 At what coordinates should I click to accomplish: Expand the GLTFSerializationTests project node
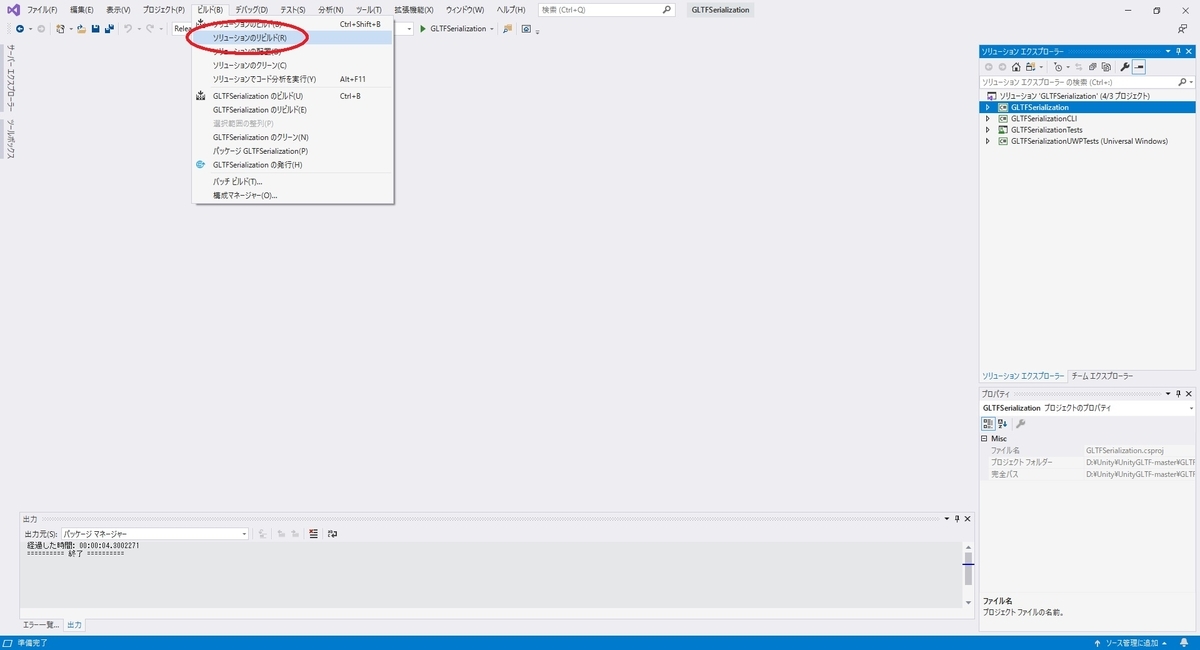[988, 130]
